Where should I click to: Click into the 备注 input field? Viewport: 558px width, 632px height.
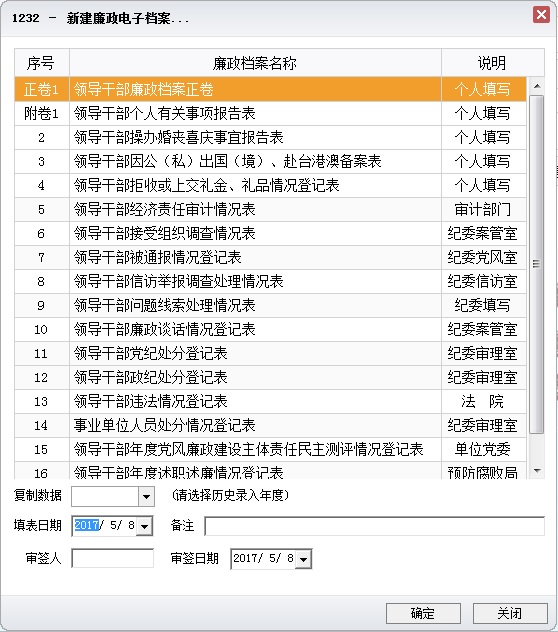pos(375,526)
